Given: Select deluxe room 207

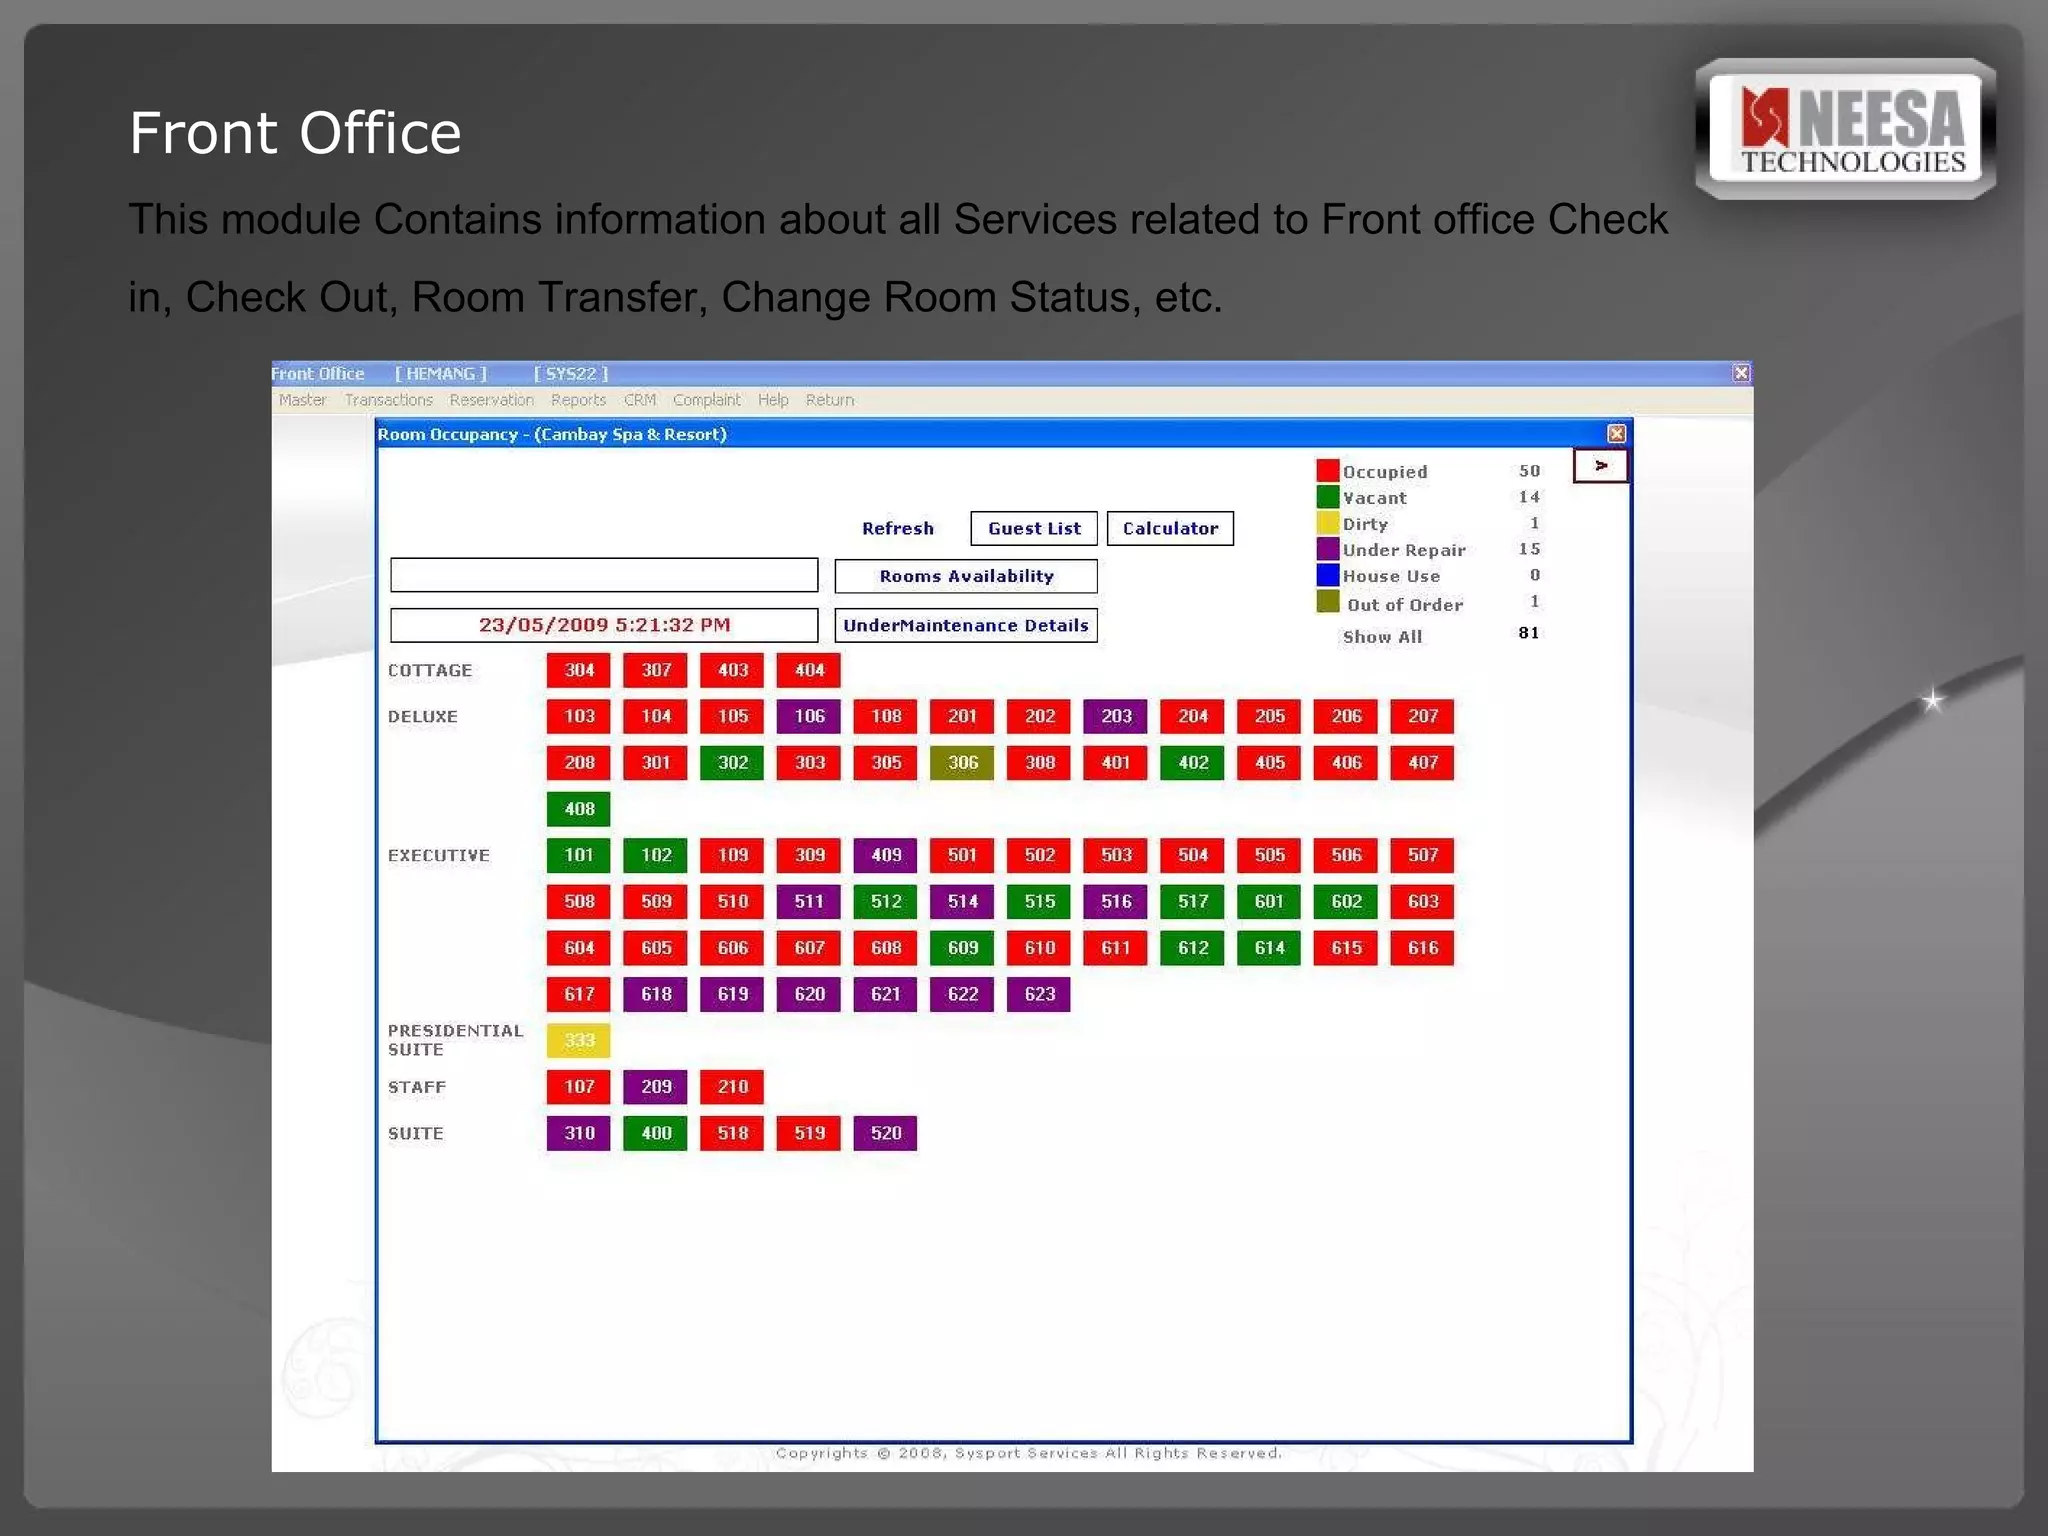Looking at the screenshot, I should click(x=1423, y=716).
